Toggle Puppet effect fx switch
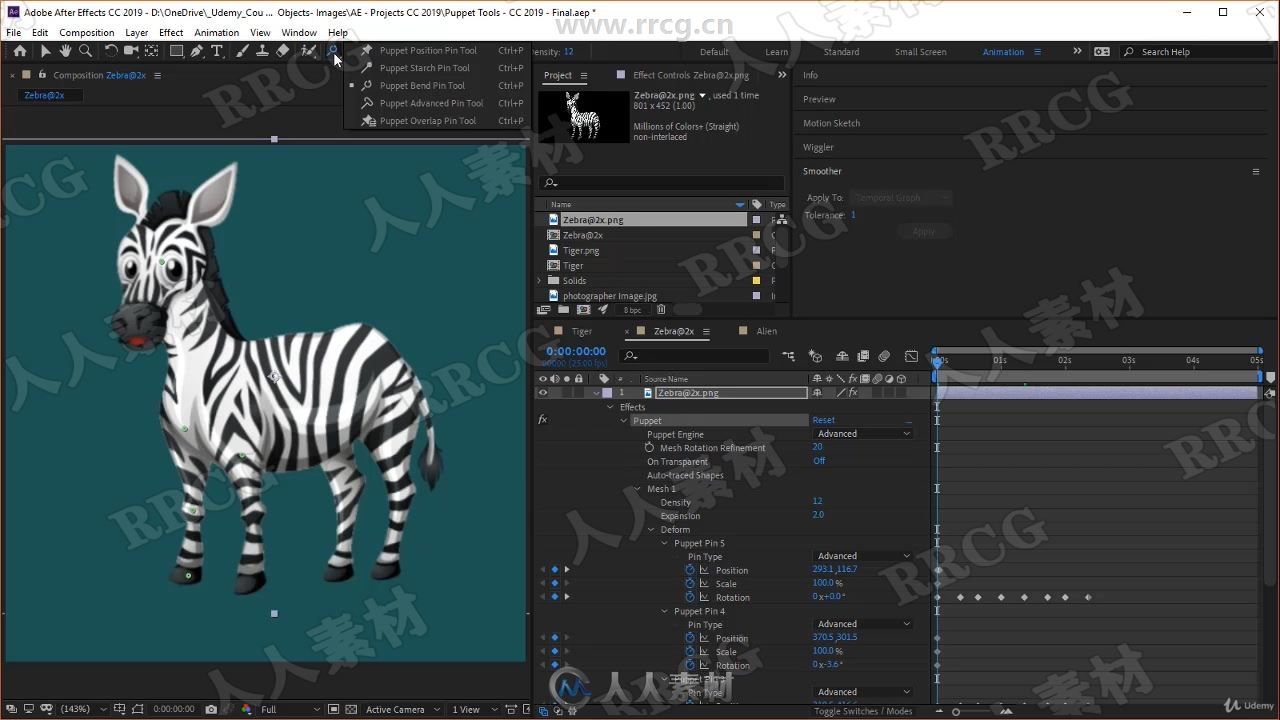This screenshot has height=720, width=1280. (x=543, y=420)
